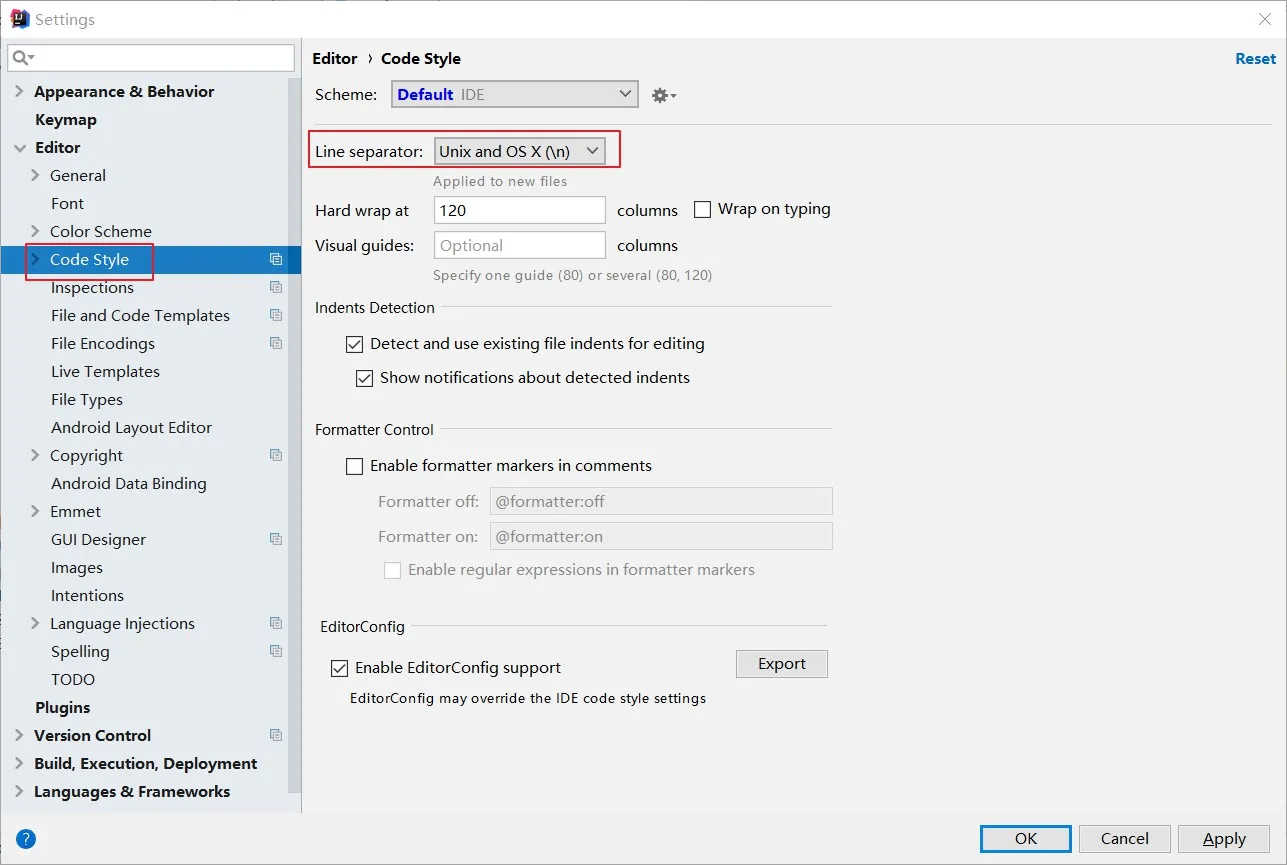Select Live Templates in settings tree
This screenshot has width=1287, height=865.
tap(105, 371)
